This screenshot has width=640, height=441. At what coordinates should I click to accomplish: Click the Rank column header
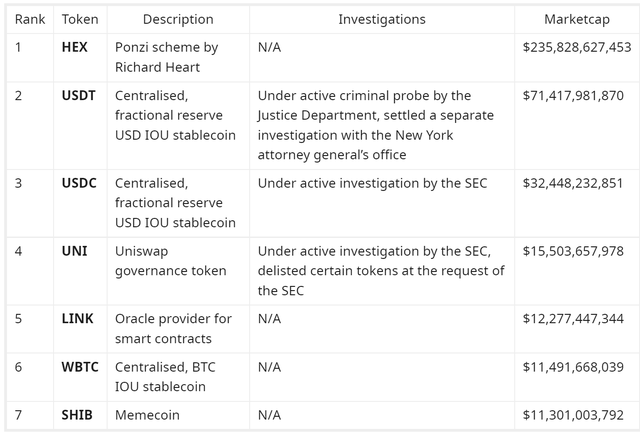point(30,19)
